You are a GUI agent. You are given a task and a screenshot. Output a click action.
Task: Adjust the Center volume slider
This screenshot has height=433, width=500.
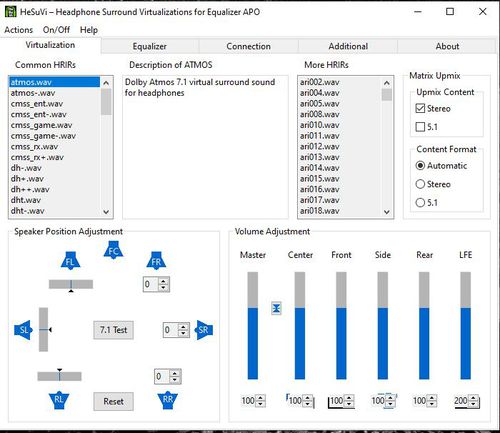click(x=300, y=325)
